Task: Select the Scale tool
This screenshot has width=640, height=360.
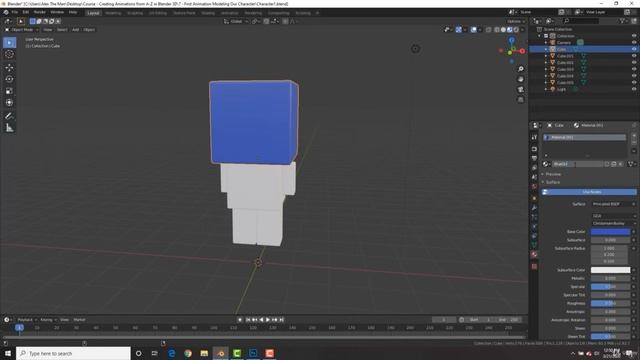Action: click(9, 91)
